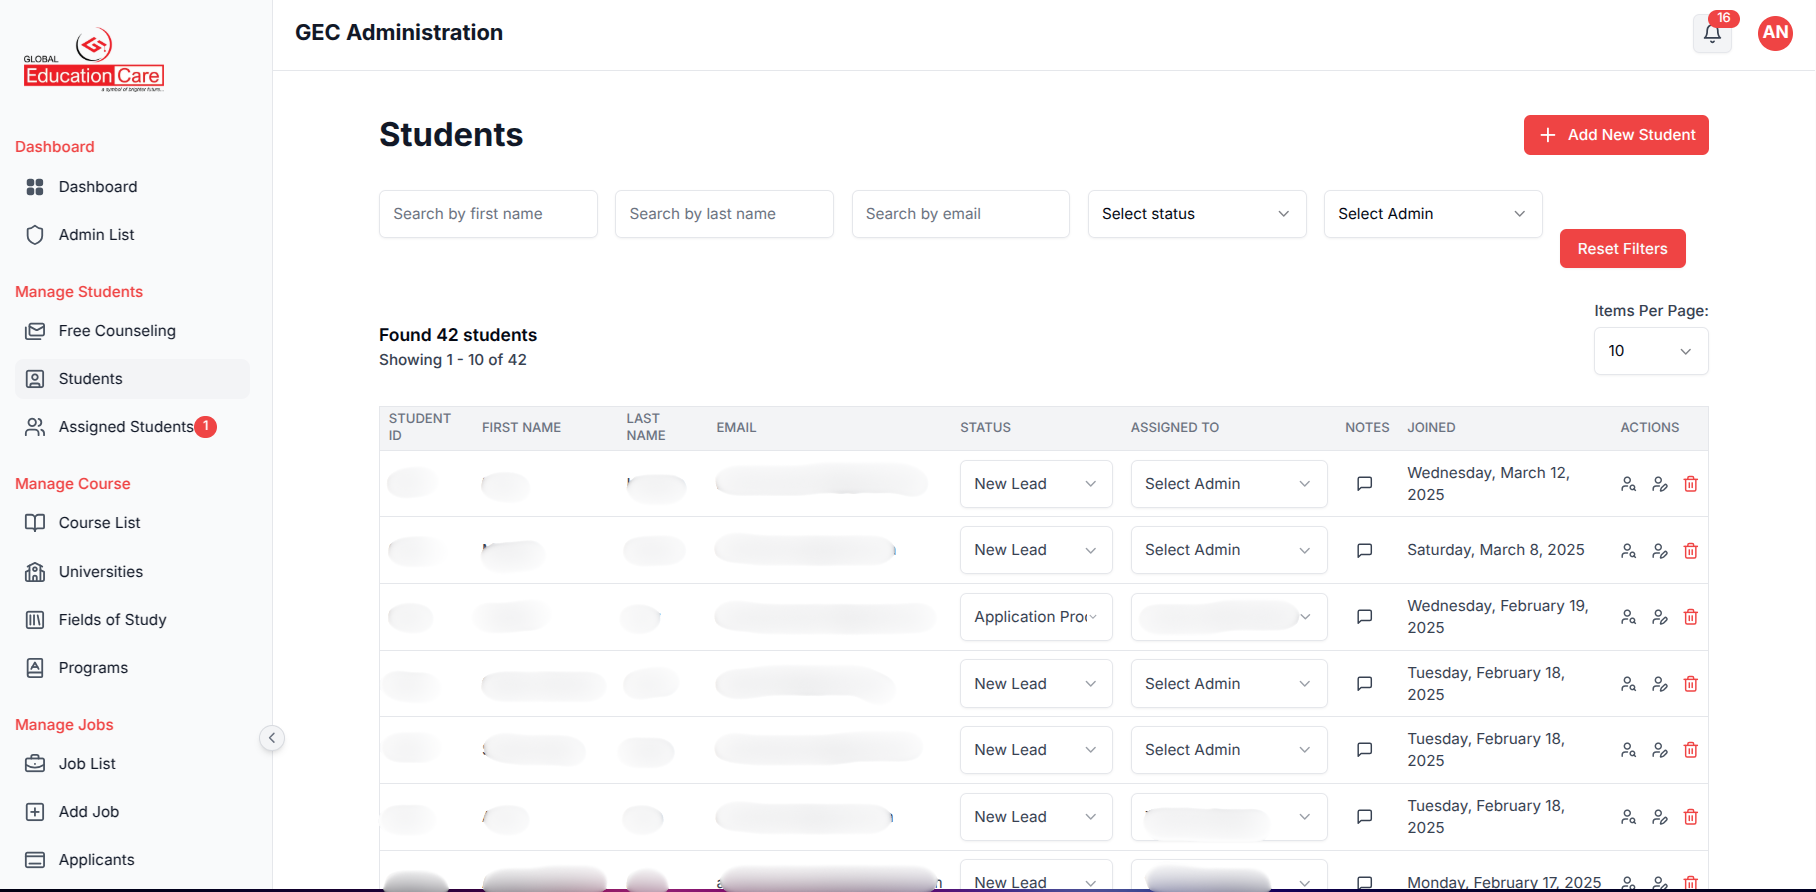
Task: Delete the student who joined February 19
Action: point(1690,617)
